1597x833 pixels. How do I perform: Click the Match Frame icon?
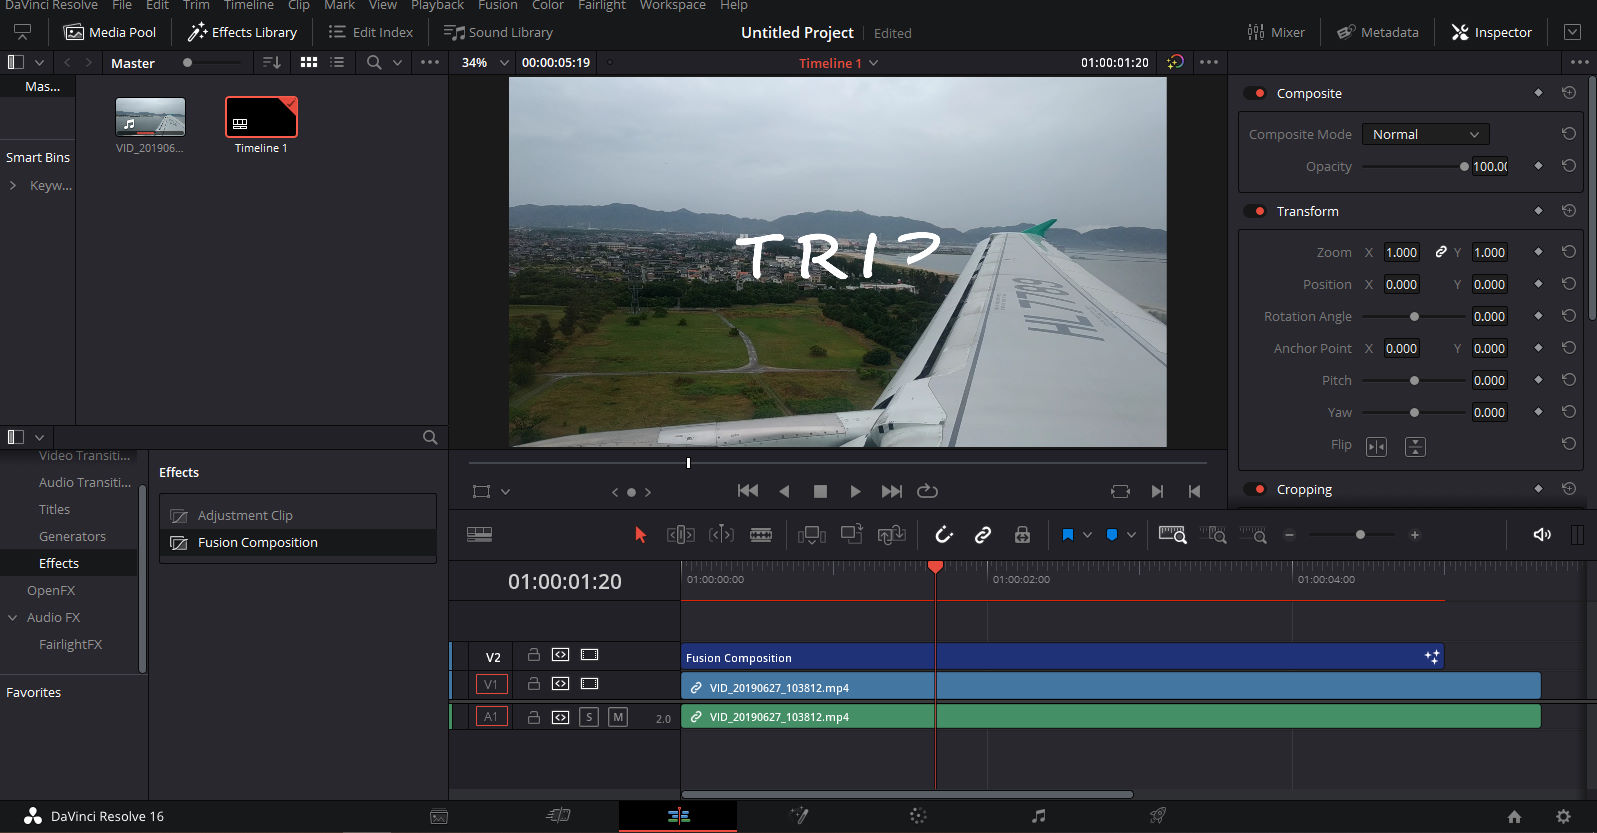point(1120,491)
